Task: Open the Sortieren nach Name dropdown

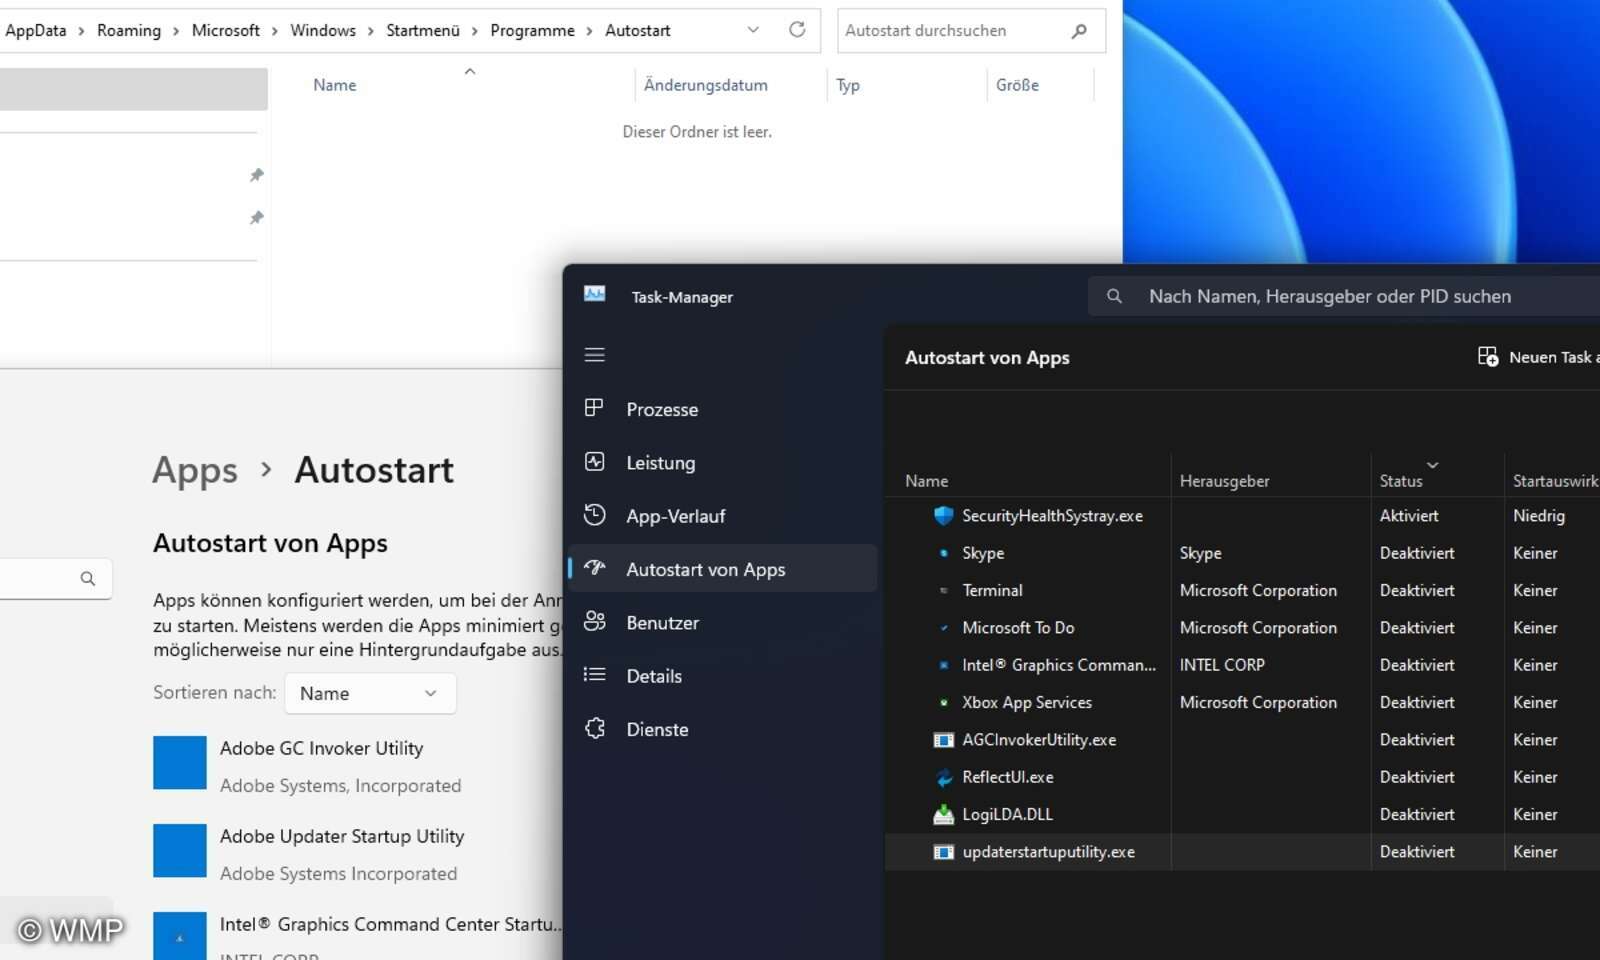Action: [x=369, y=693]
